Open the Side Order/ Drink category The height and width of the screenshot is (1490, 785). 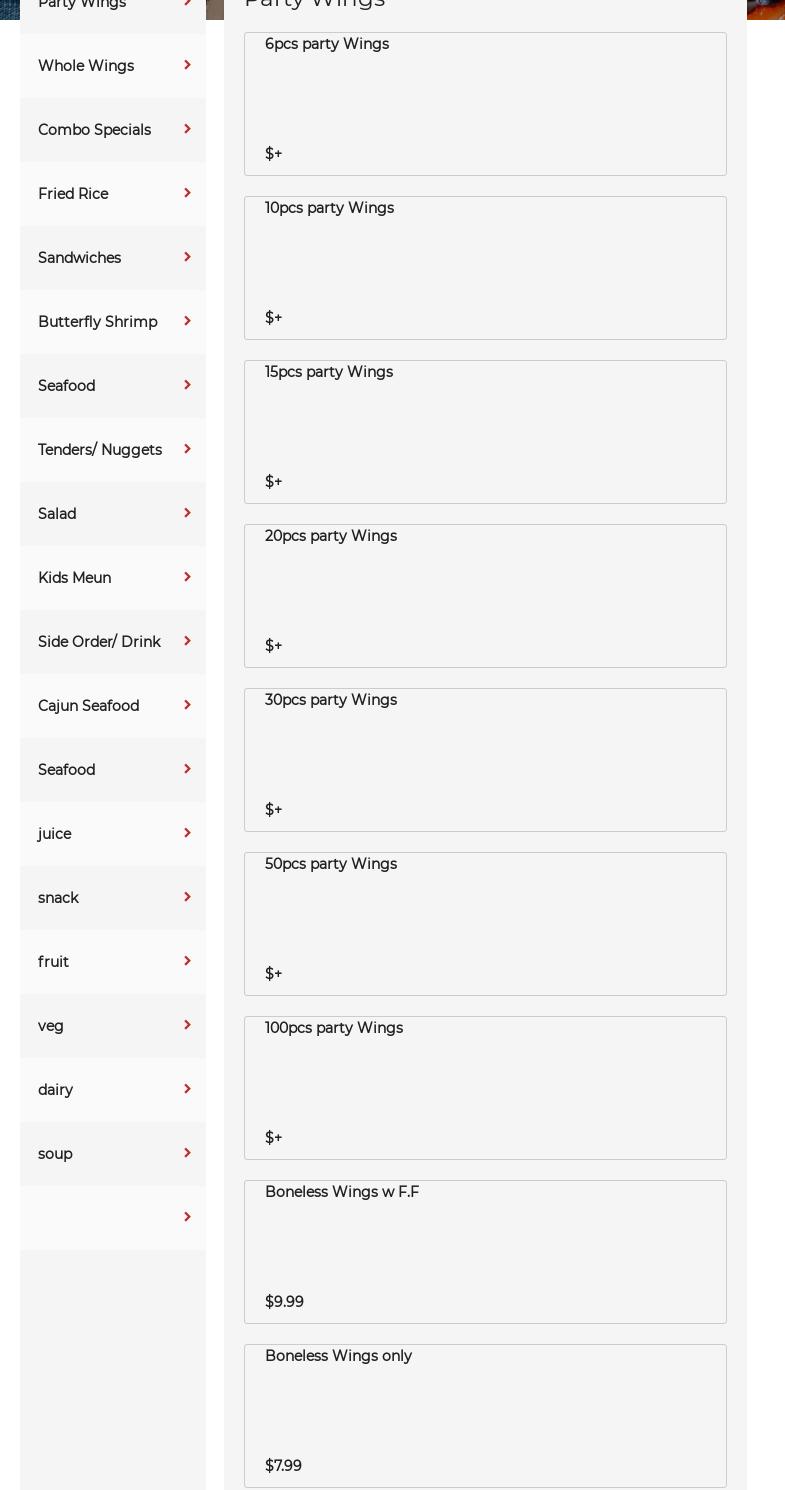pos(99,642)
